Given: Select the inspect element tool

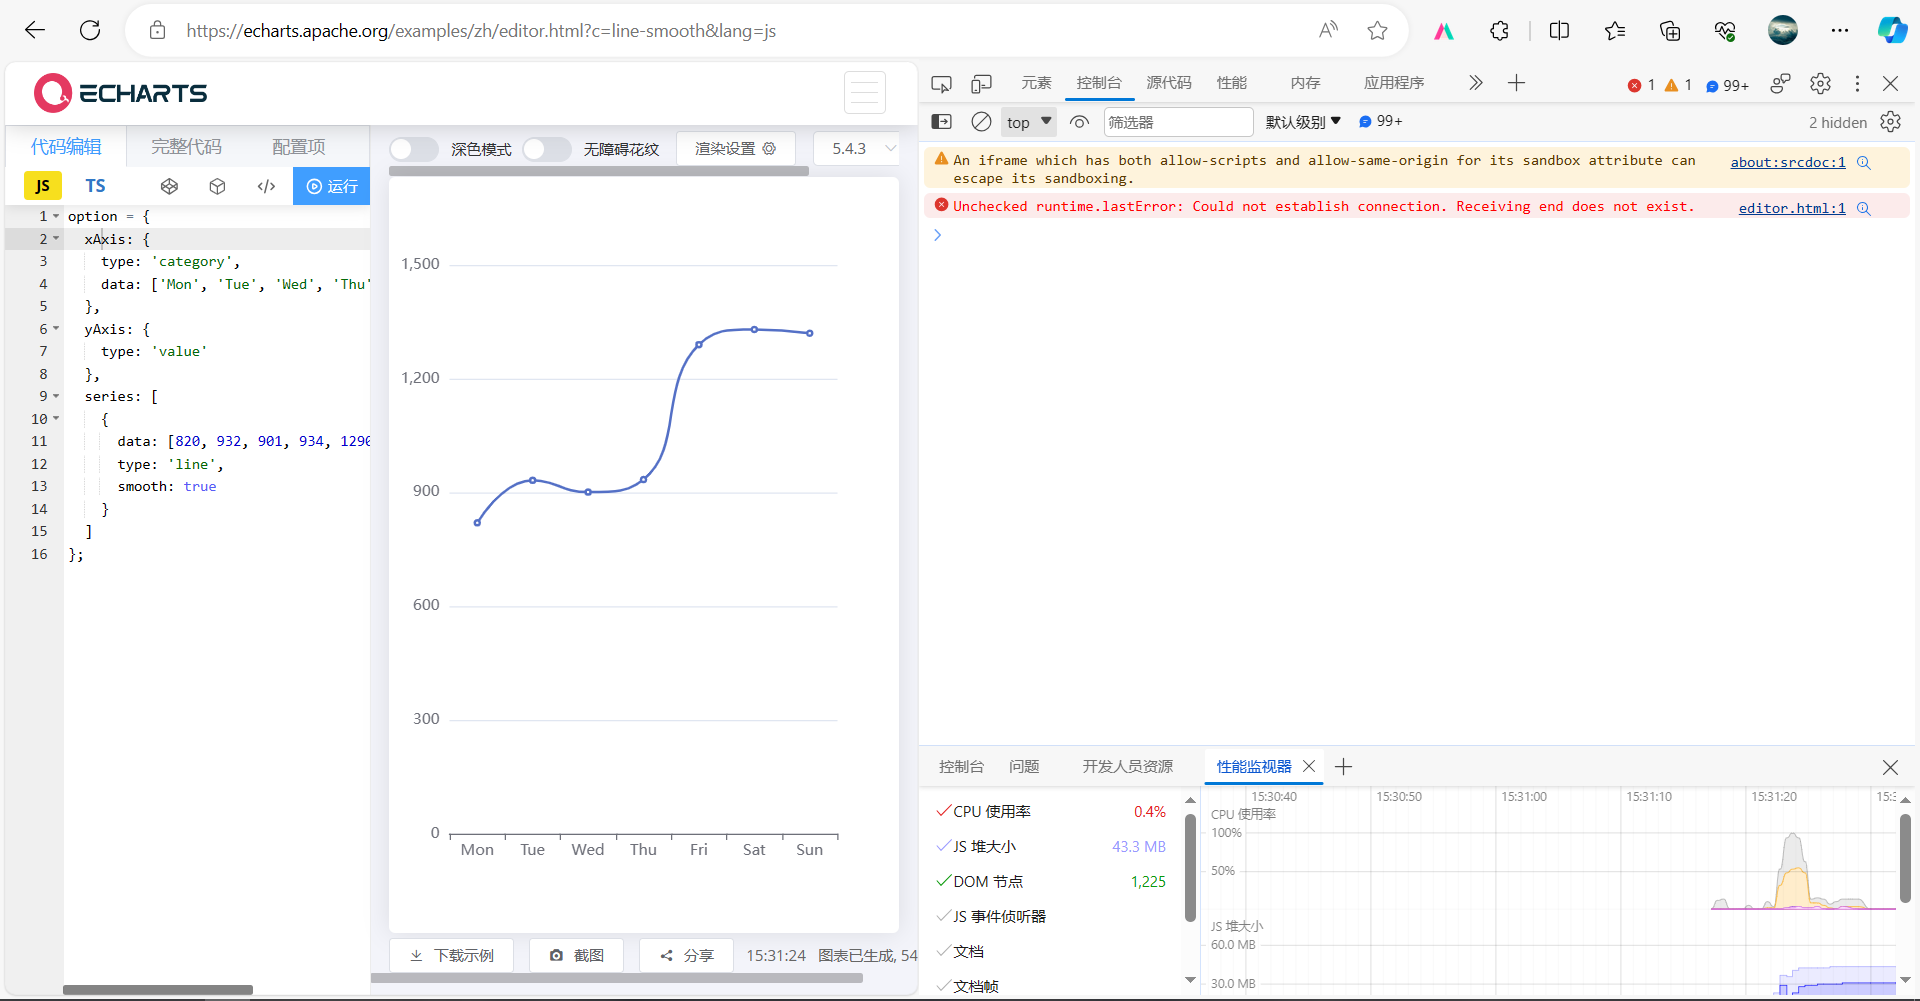Looking at the screenshot, I should (941, 84).
